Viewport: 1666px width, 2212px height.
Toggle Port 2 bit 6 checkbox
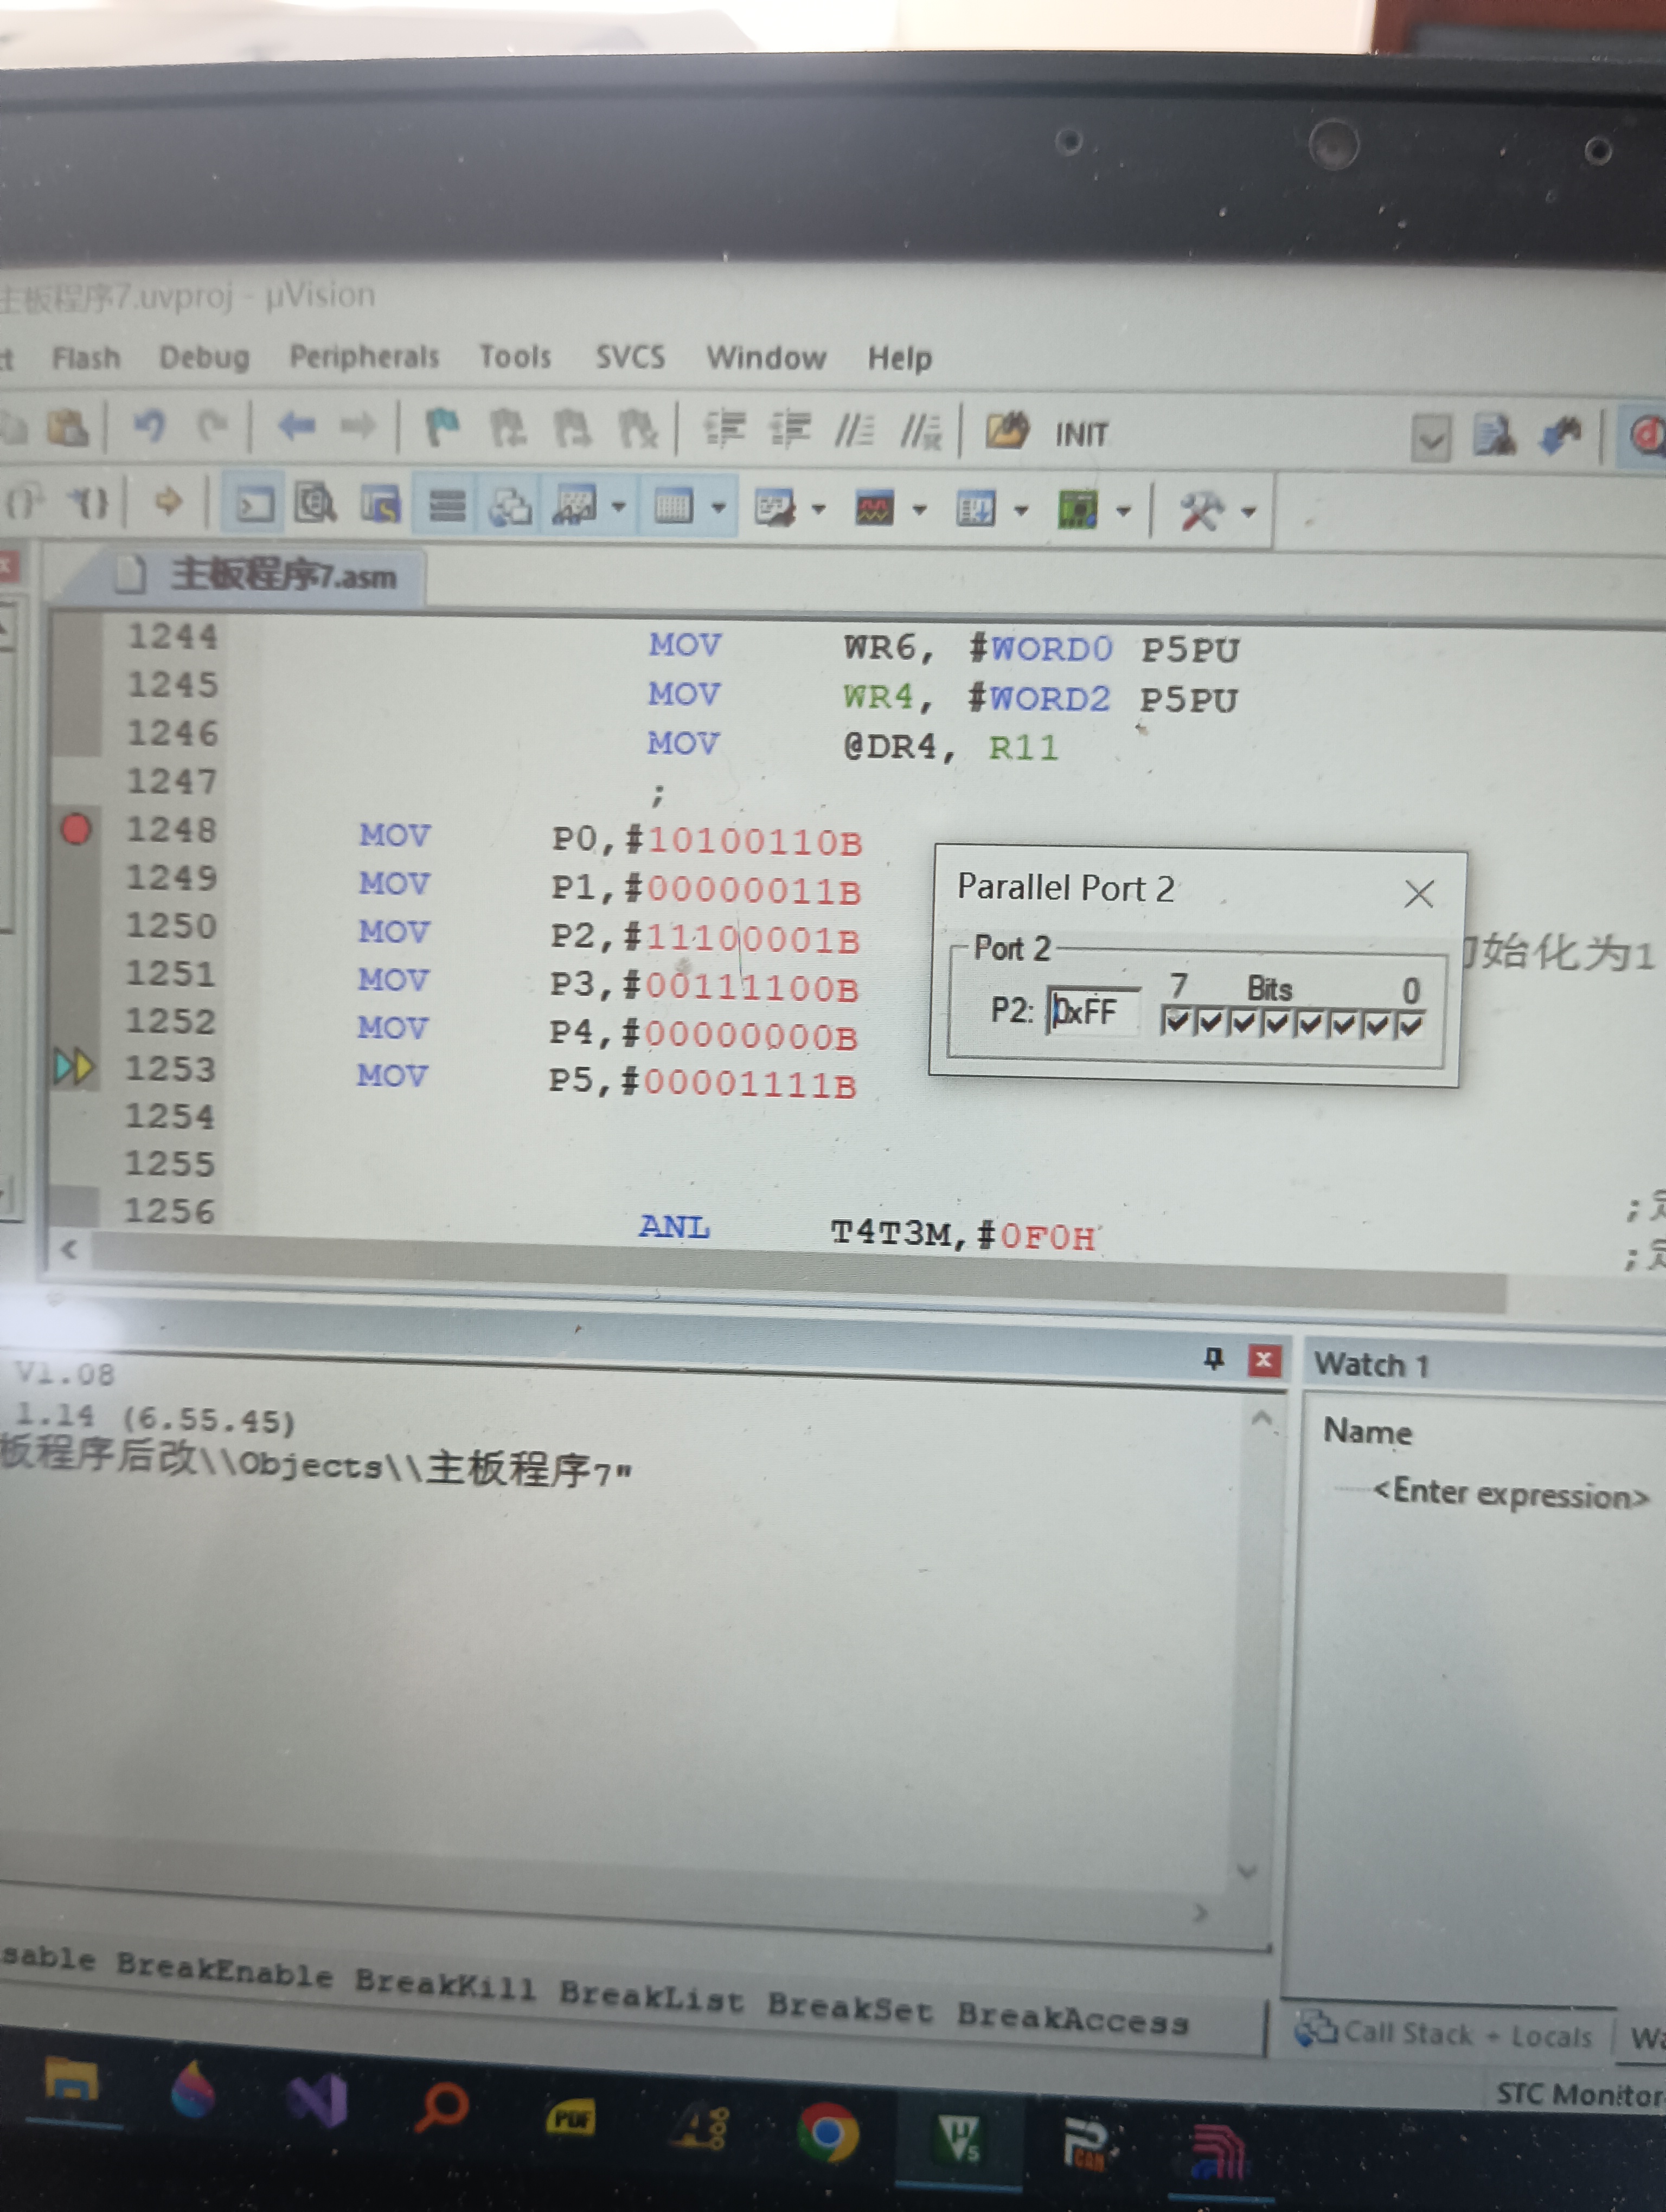point(1211,1022)
